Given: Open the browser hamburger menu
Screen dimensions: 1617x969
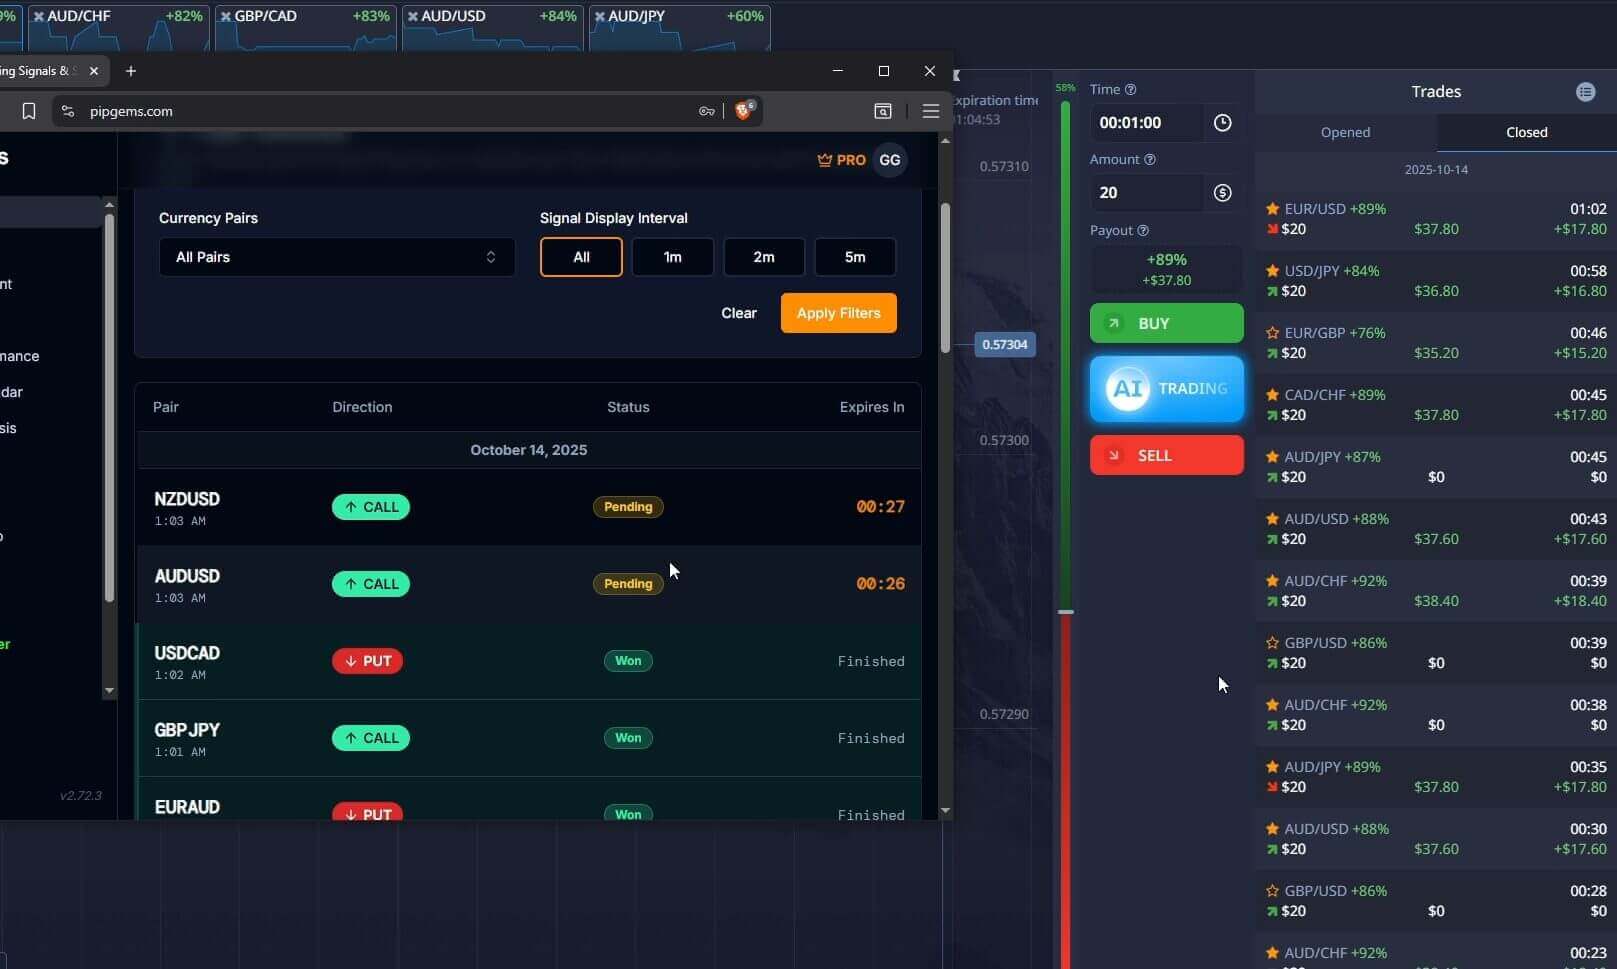Looking at the screenshot, I should click(x=930, y=111).
